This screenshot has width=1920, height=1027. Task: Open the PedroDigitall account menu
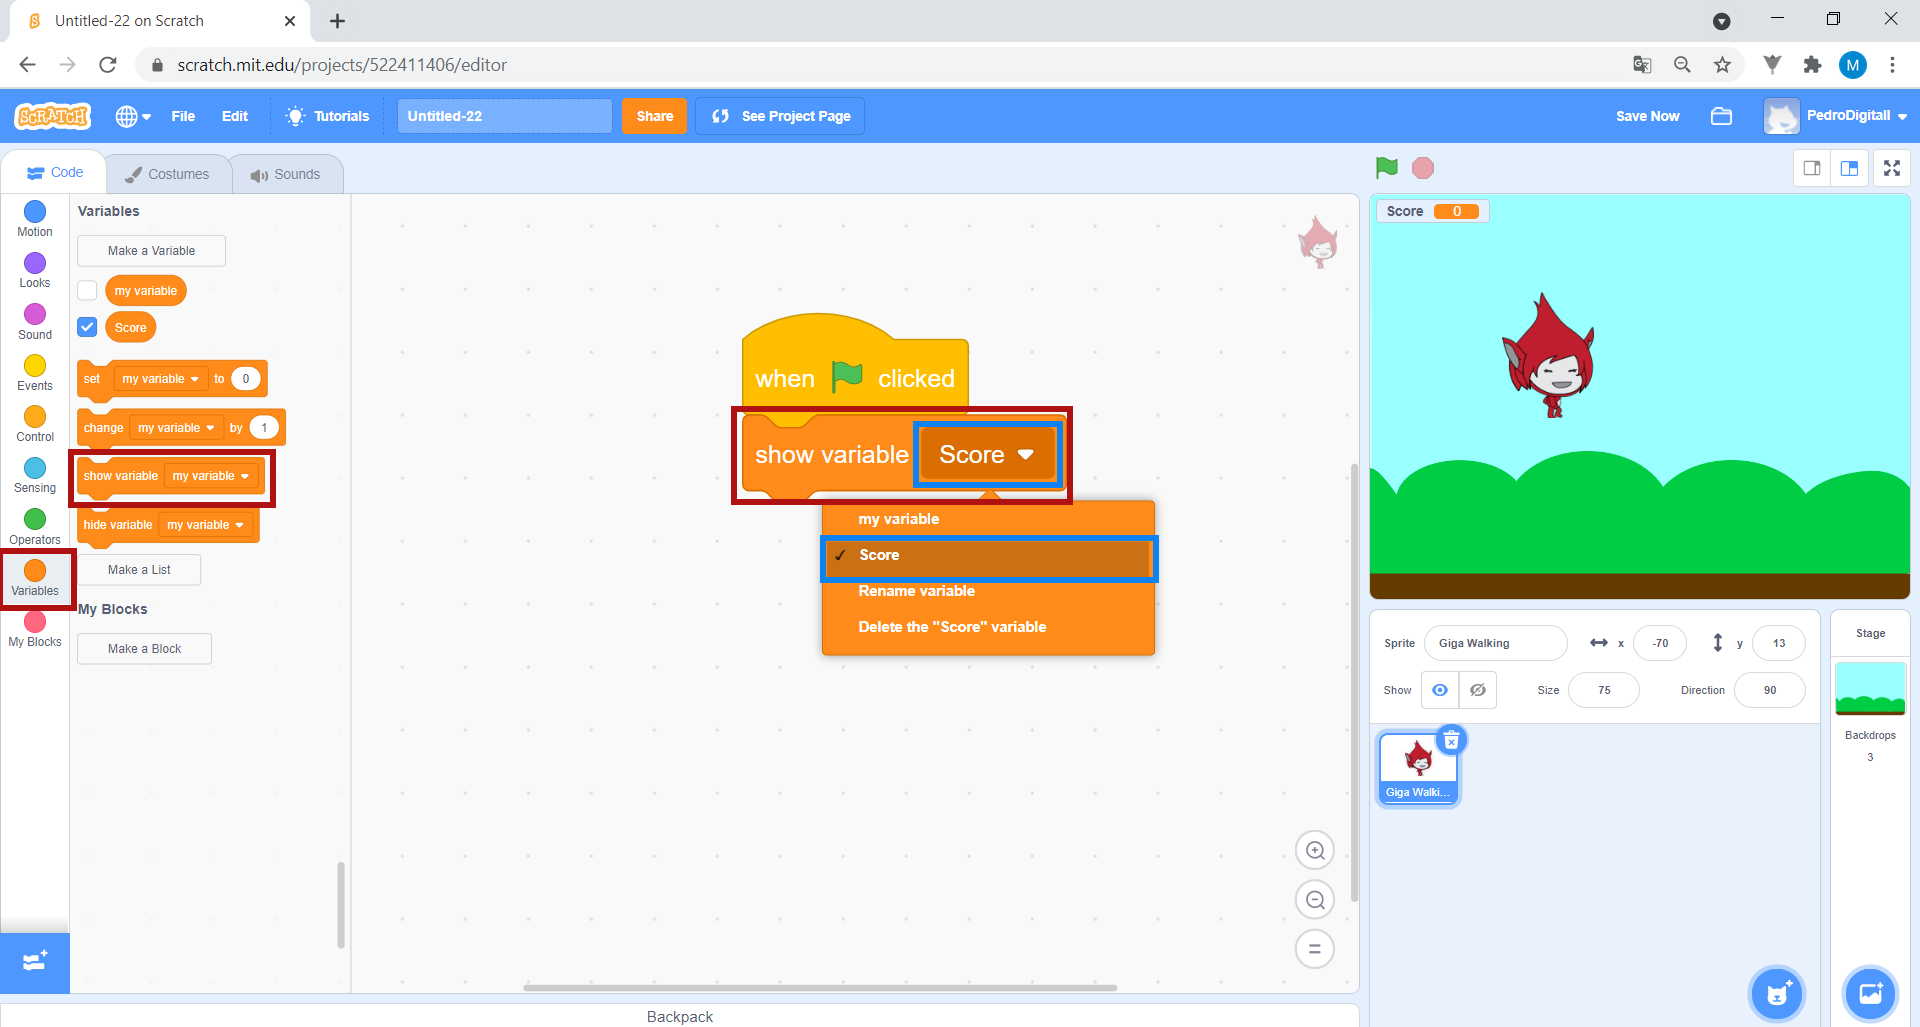pos(1837,116)
